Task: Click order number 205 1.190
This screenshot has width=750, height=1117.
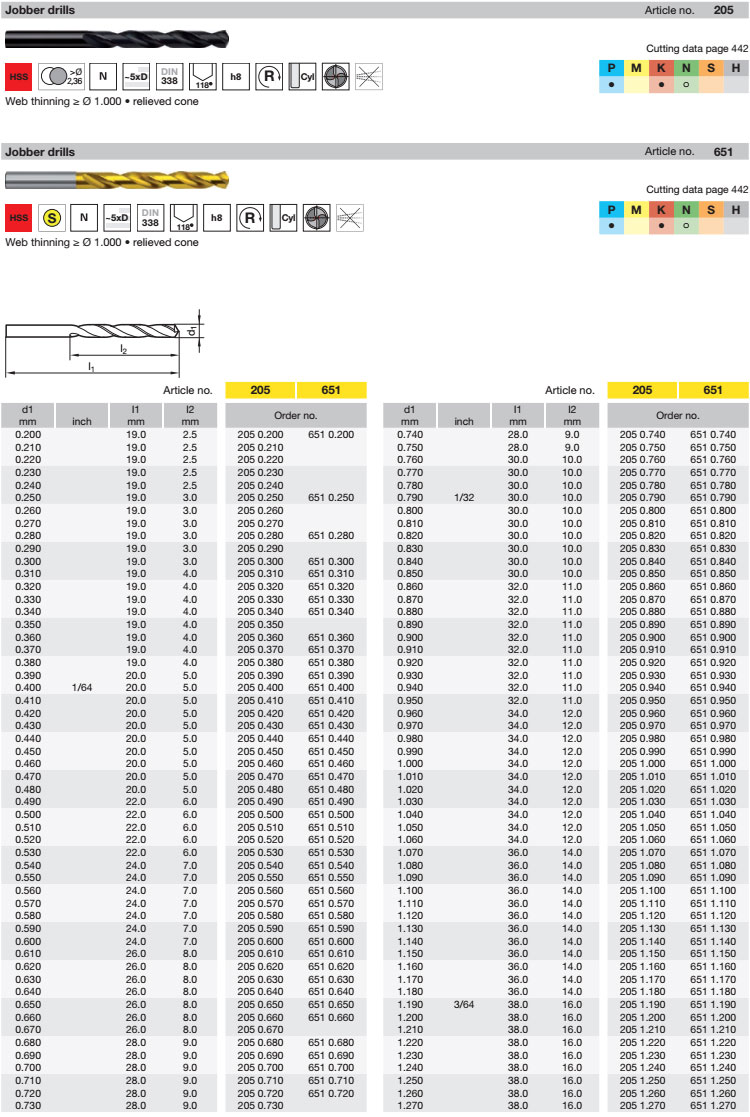Action: (642, 1004)
